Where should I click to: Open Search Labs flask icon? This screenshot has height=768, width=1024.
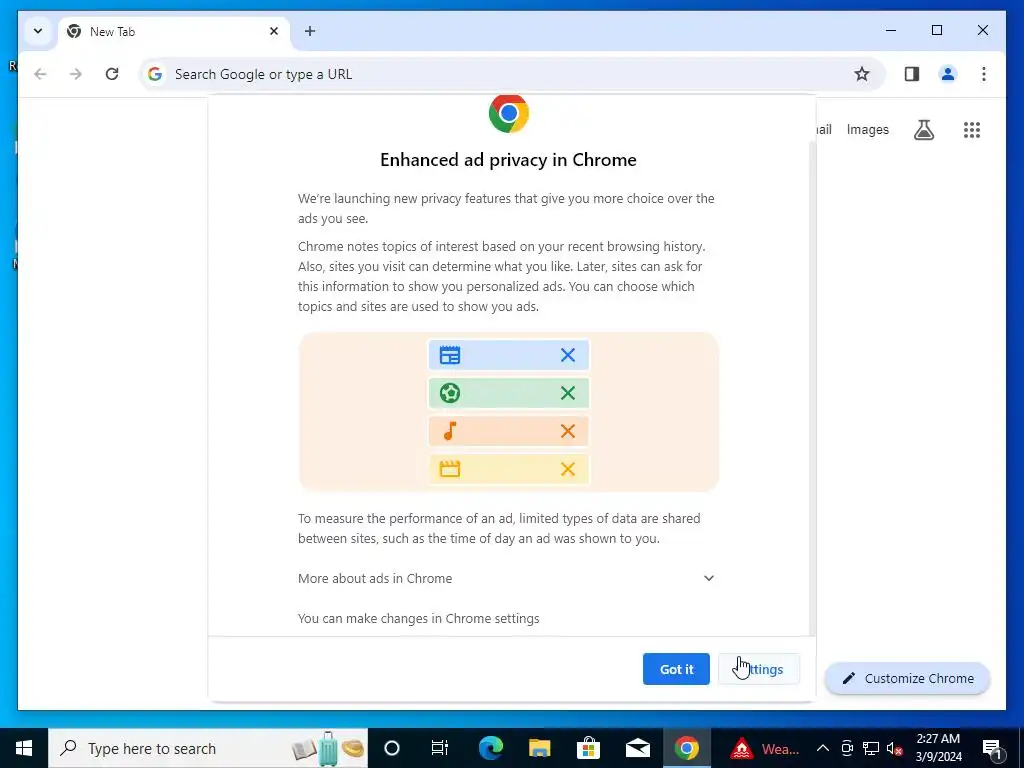click(923, 129)
